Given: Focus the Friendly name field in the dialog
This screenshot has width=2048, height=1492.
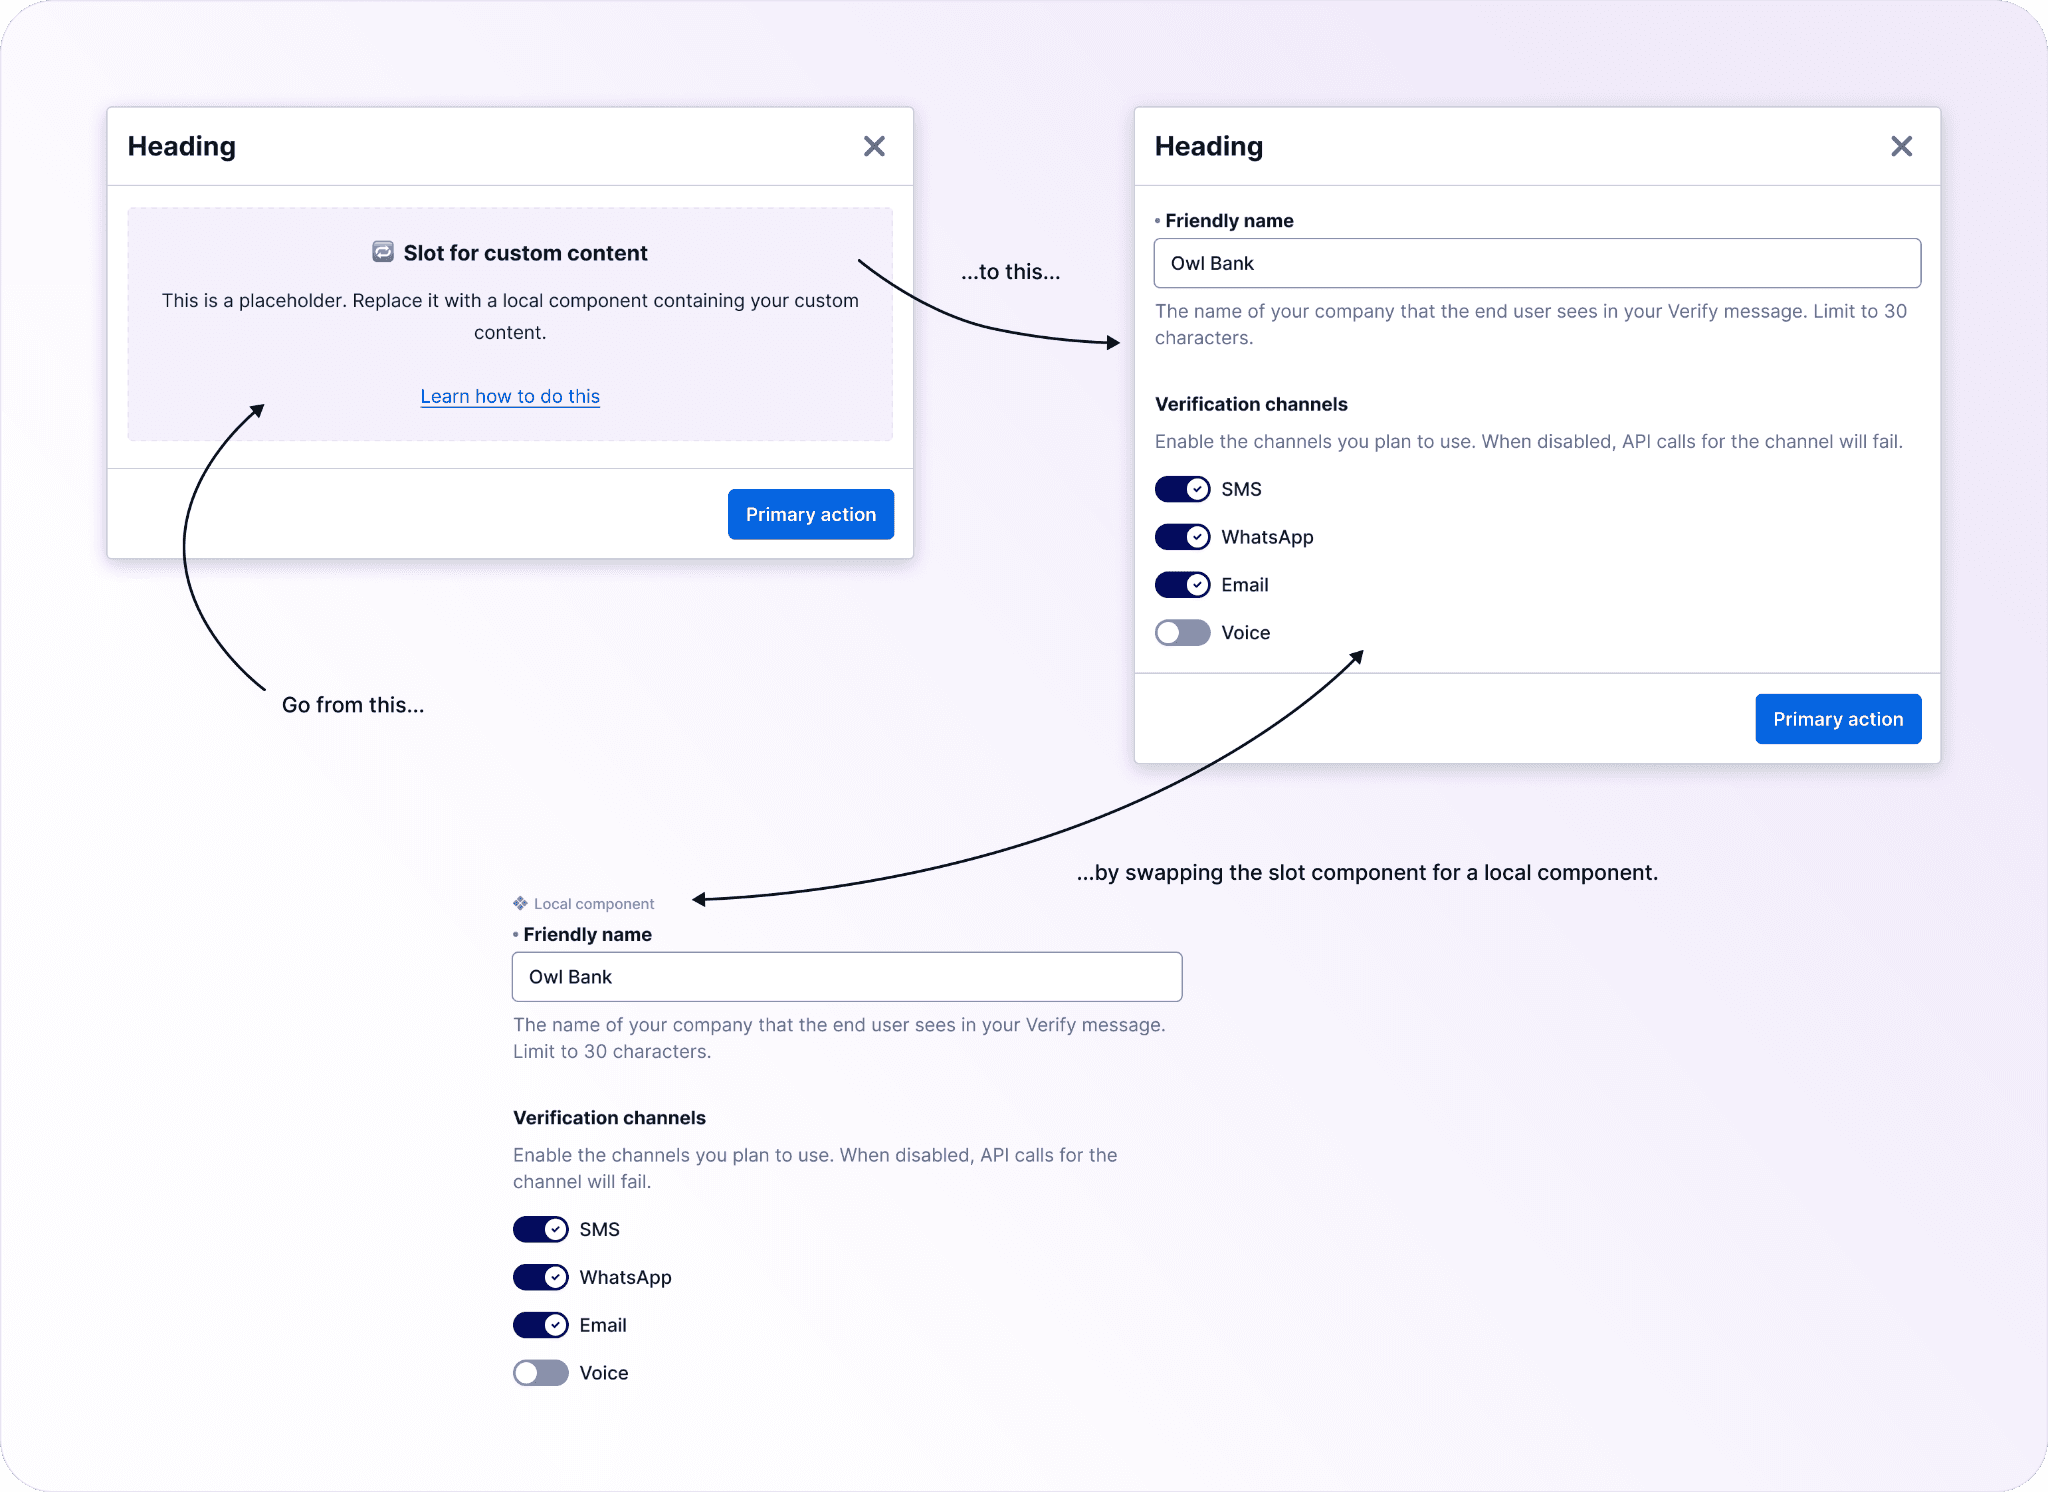Looking at the screenshot, I should pyautogui.click(x=1536, y=263).
